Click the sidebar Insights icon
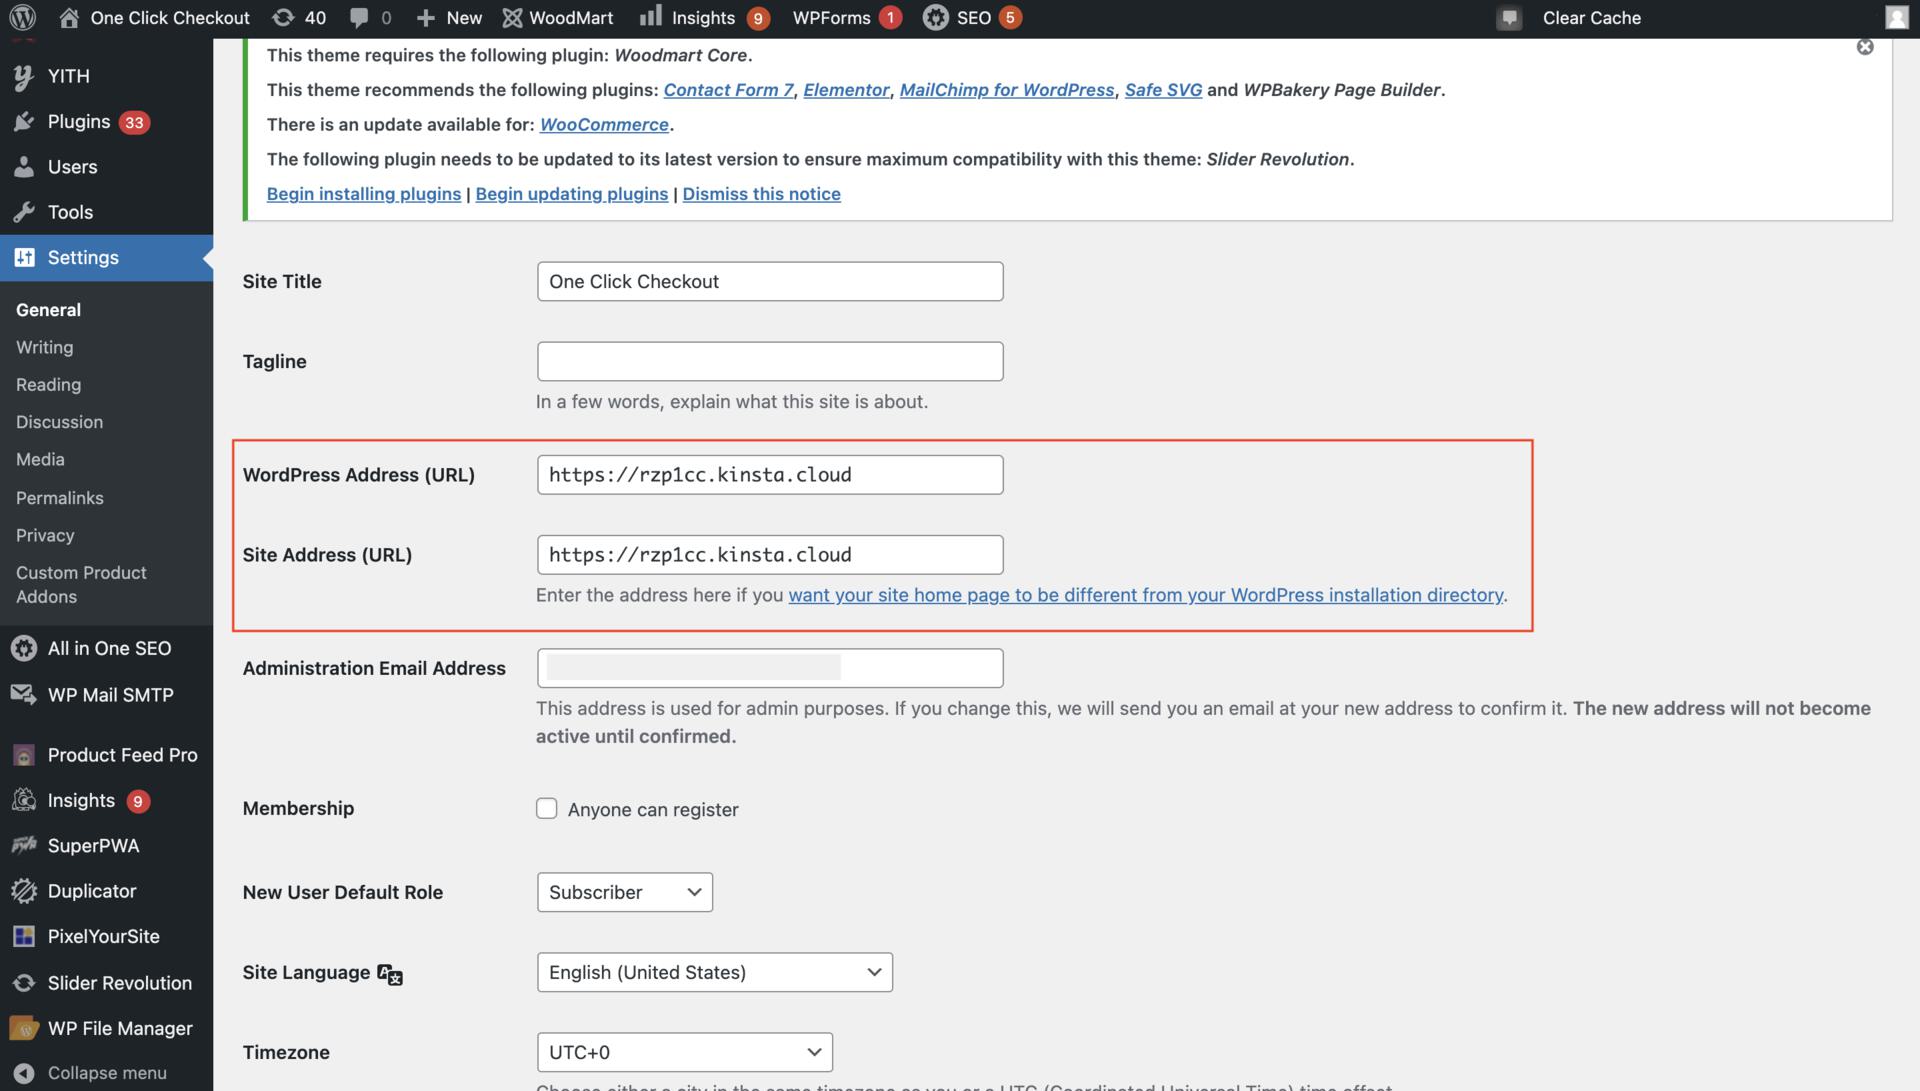Screen dimensions: 1920x1091 point(24,800)
